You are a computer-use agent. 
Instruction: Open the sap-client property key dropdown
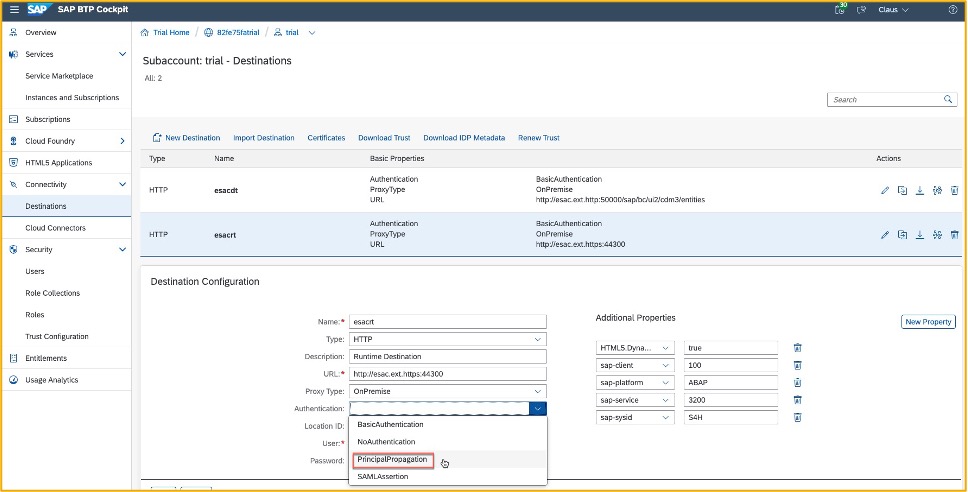(666, 365)
